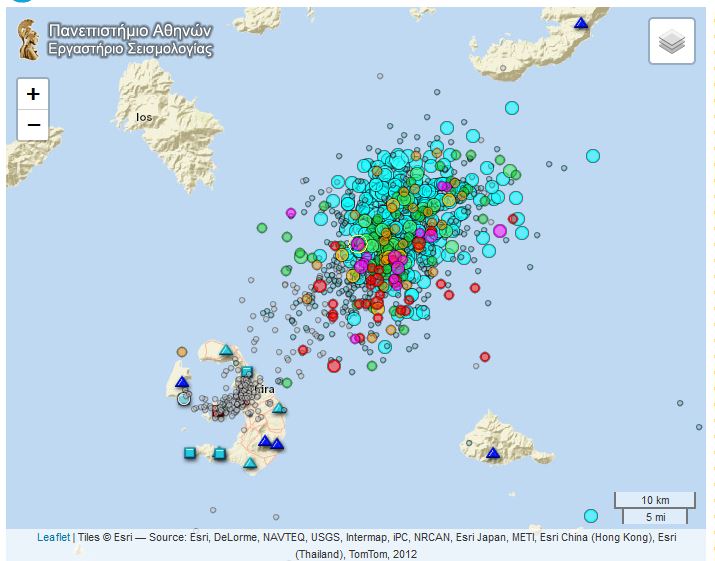Select cyan triangle station east of Fira
The image size is (715, 561).
click(279, 407)
